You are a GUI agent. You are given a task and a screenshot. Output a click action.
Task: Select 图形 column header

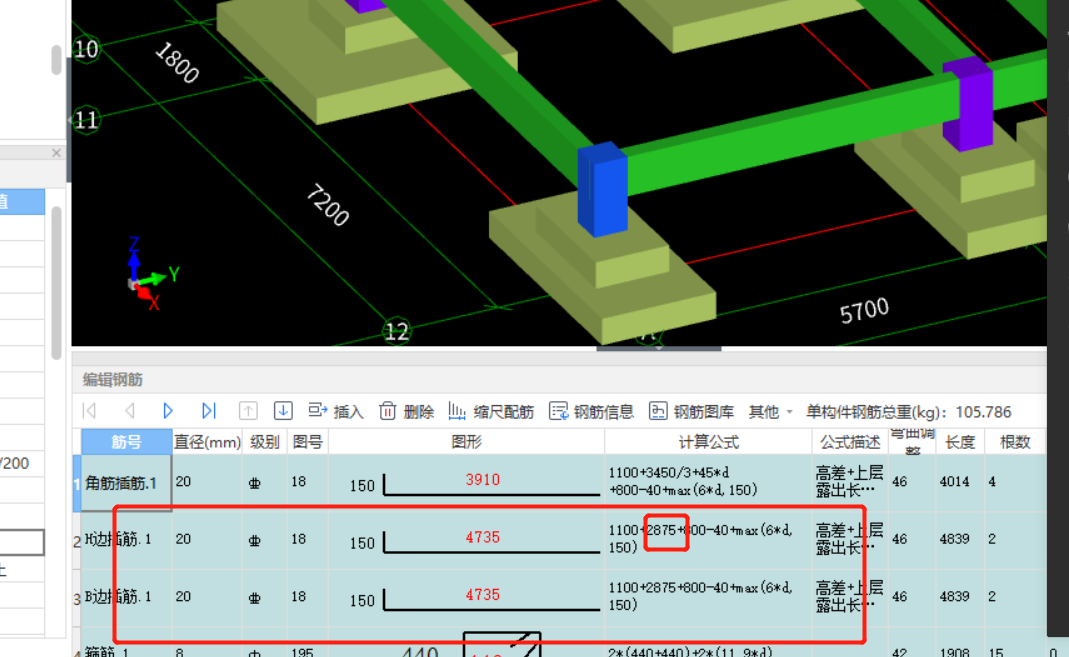466,442
